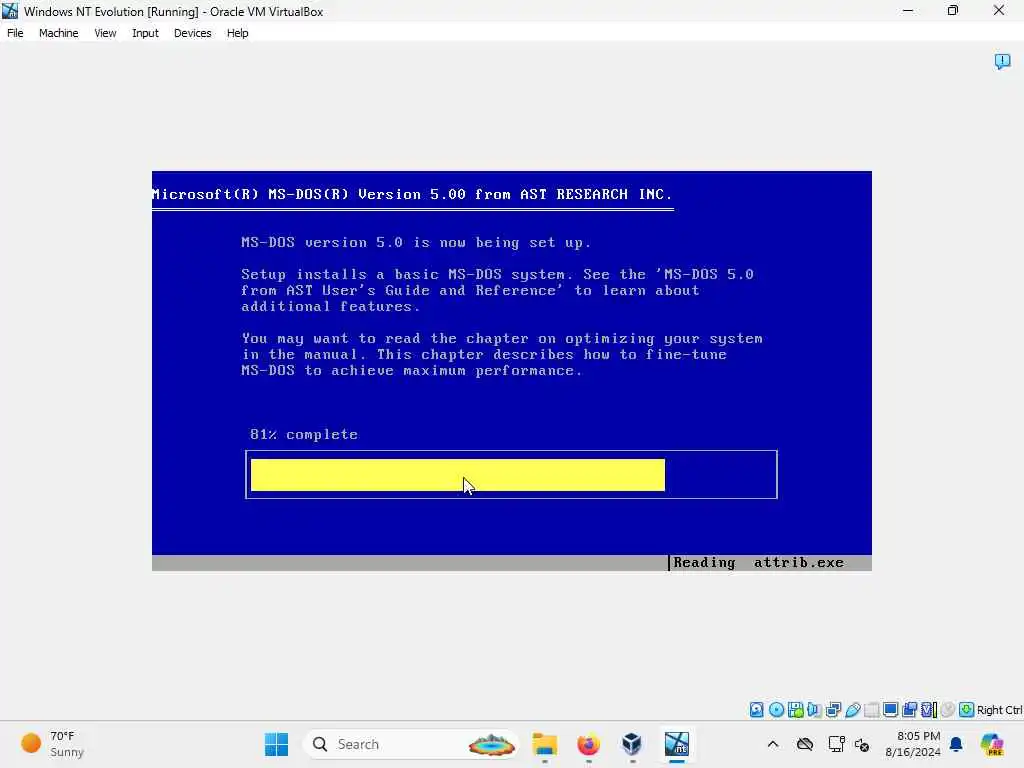The image size is (1024, 768).
Task: Click the network connection tray icon
Action: pos(836,744)
